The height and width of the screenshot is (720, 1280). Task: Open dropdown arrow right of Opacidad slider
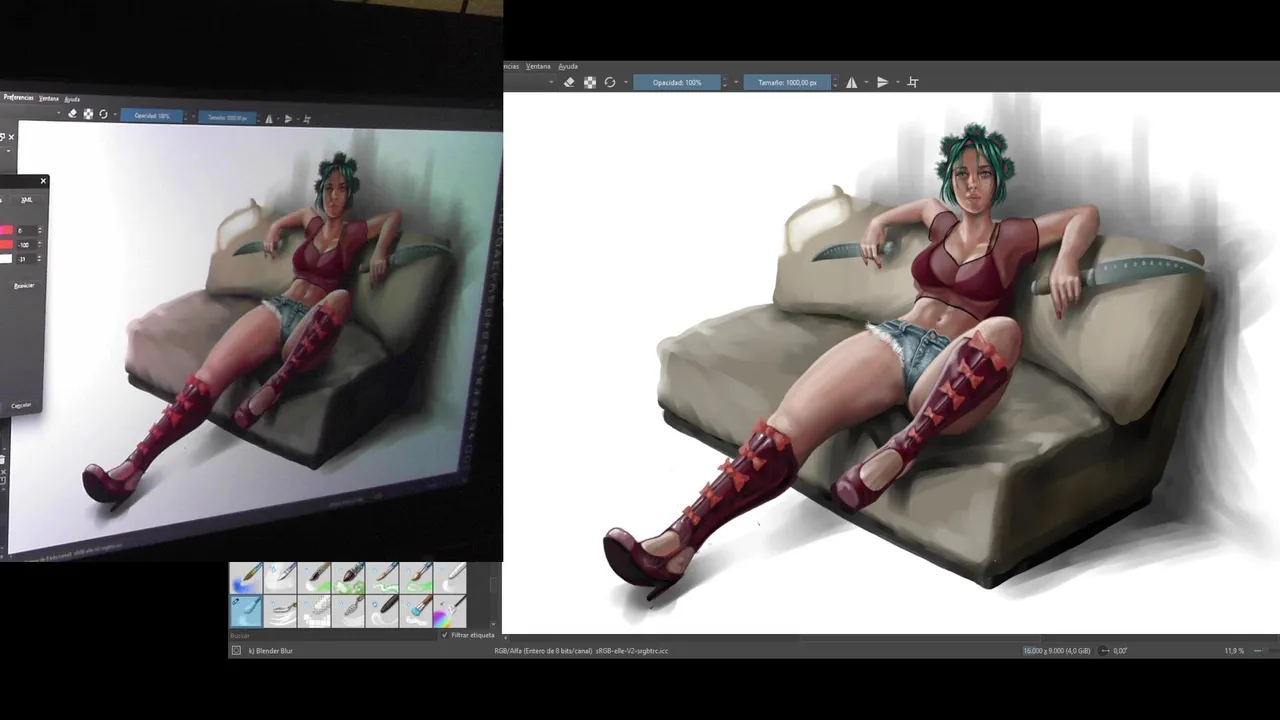tap(737, 82)
